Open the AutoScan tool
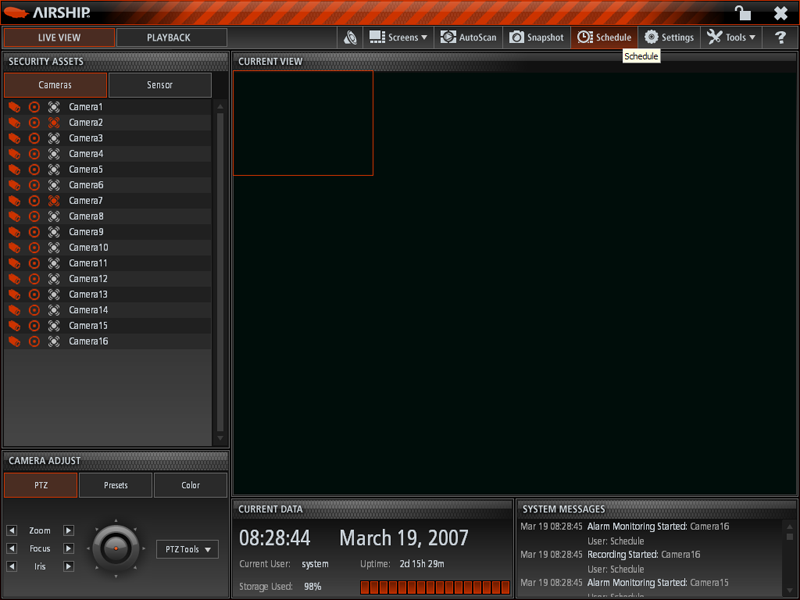The width and height of the screenshot is (800, 600). 467,38
